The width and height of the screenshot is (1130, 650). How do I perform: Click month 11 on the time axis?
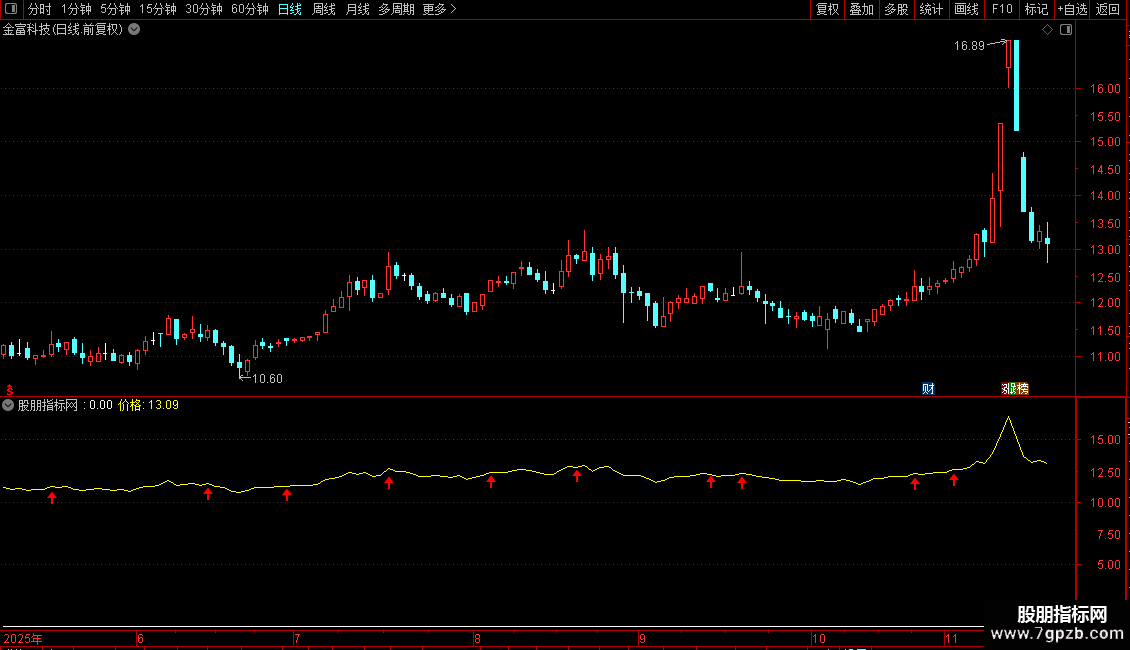[951, 638]
